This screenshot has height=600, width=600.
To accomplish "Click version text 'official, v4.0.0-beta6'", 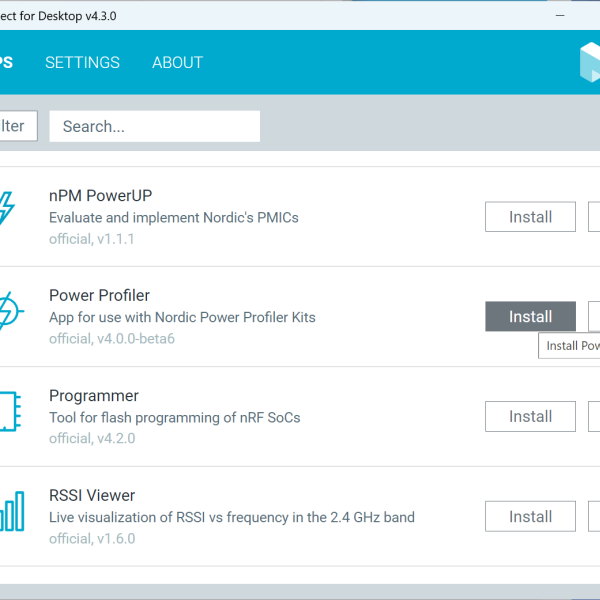I will click(112, 339).
